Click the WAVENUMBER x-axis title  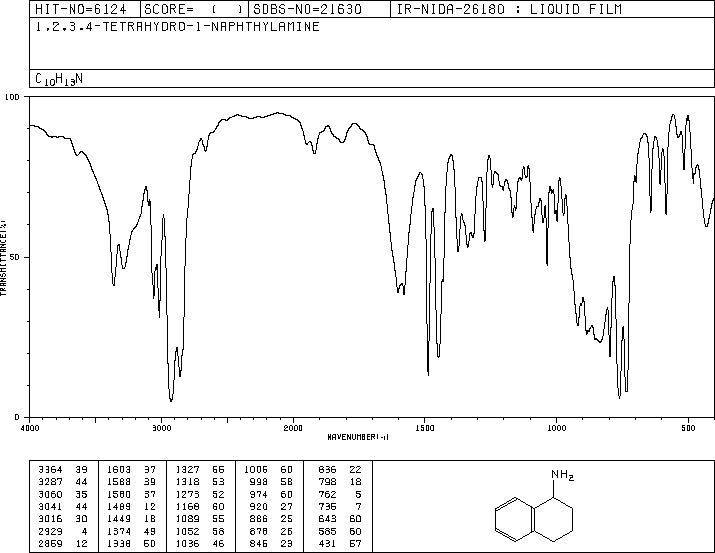click(358, 437)
